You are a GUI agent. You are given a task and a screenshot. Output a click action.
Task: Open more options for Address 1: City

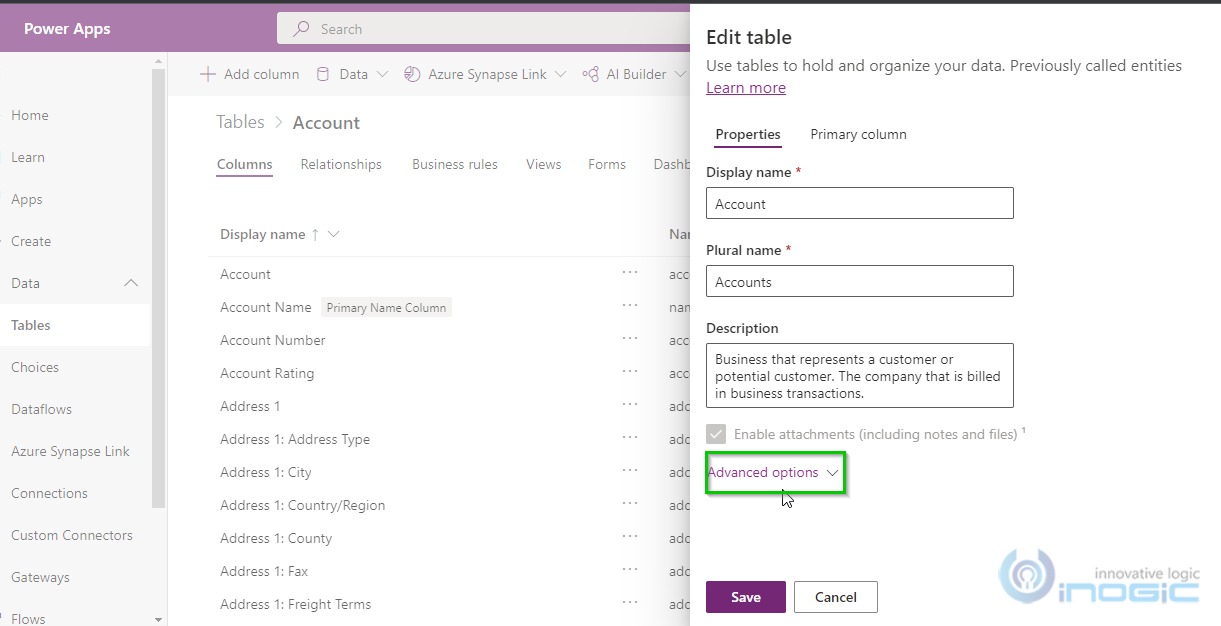[629, 470]
